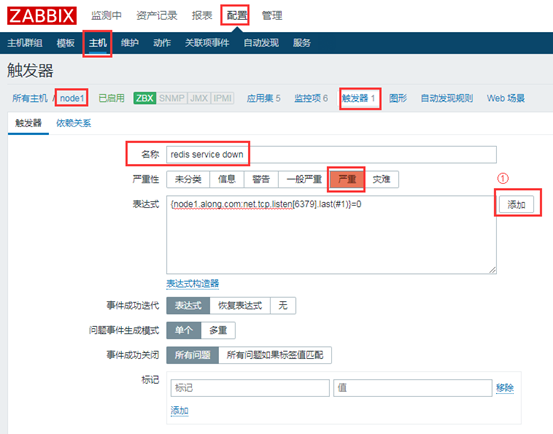This screenshot has height=434, width=553.
Task: Go to 动作 submenu
Action: pos(162,43)
